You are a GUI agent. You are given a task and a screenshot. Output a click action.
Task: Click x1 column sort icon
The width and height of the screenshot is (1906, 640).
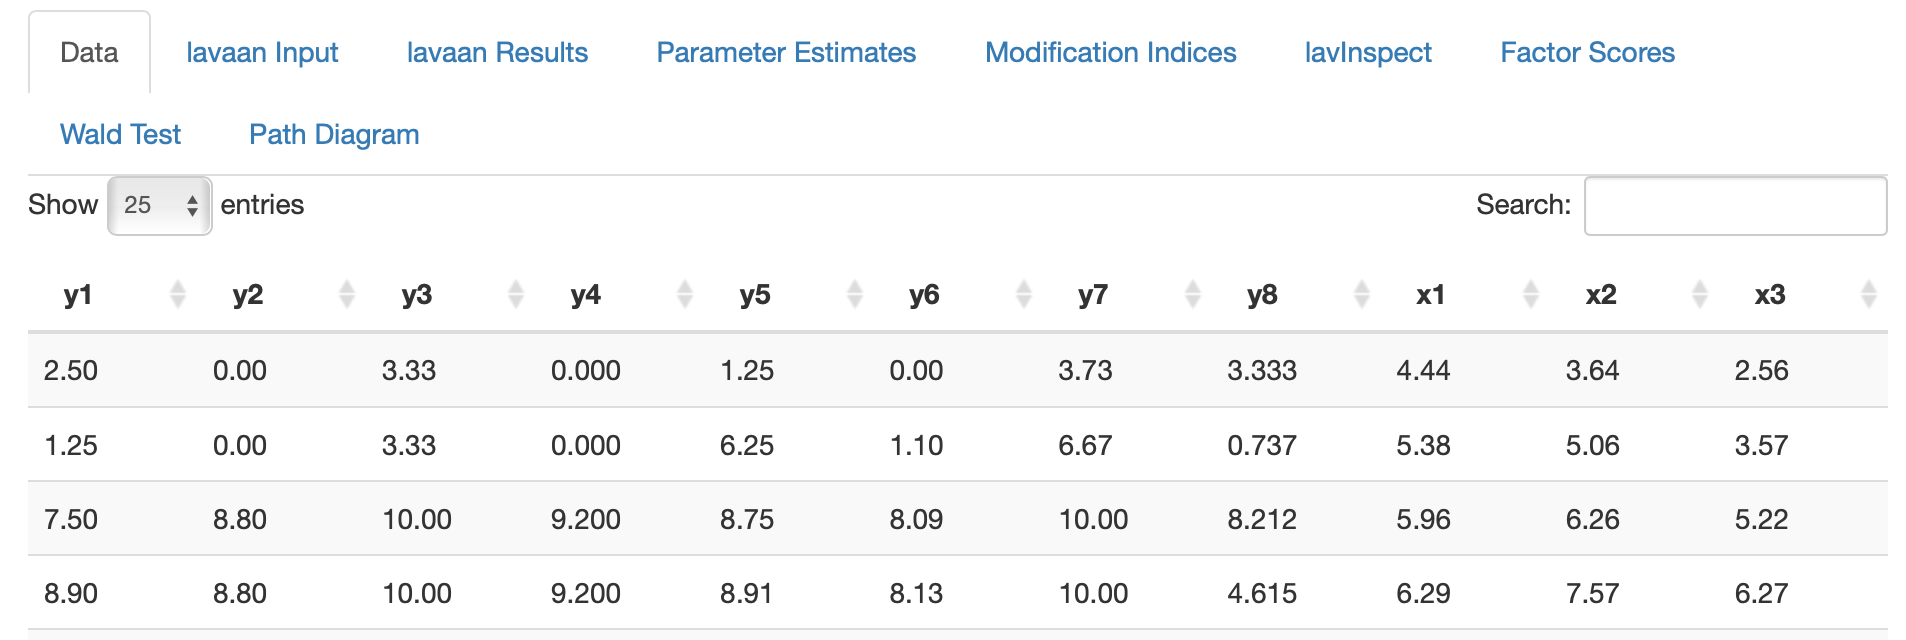(x=1531, y=294)
